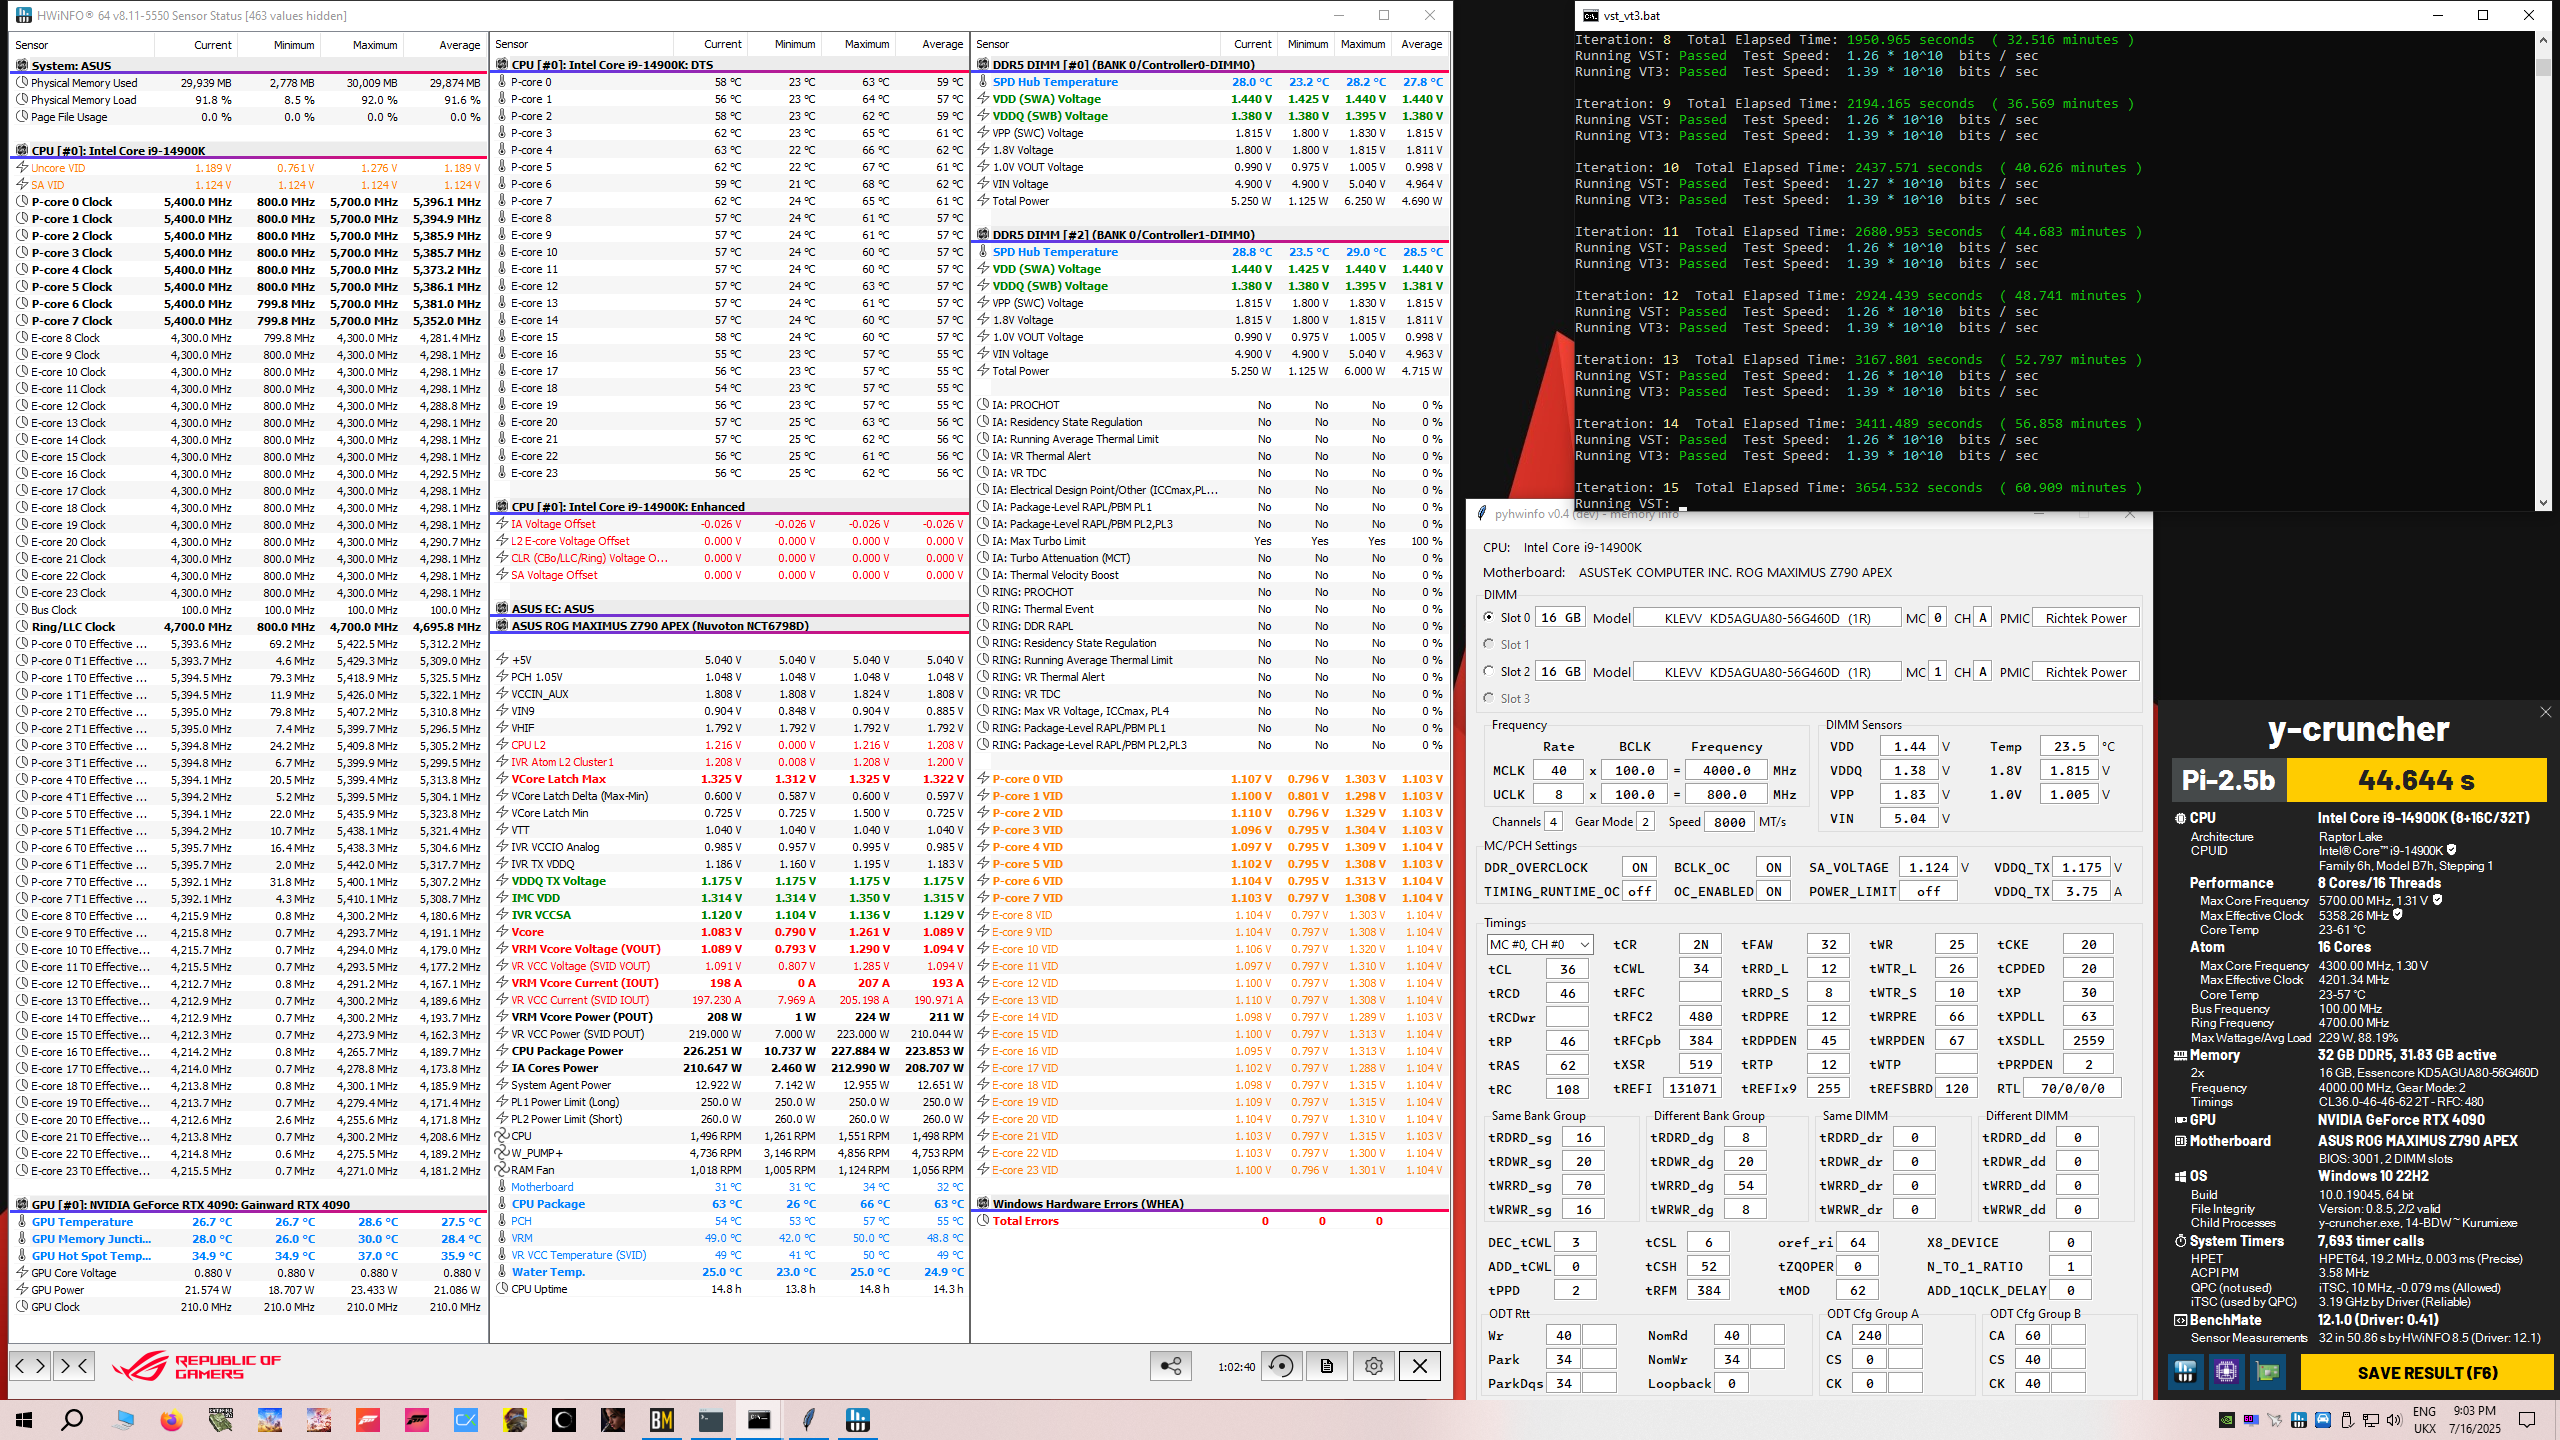Select Slot 1 radio button in pyhwinfo
This screenshot has height=1440, width=2560.
click(x=1489, y=645)
